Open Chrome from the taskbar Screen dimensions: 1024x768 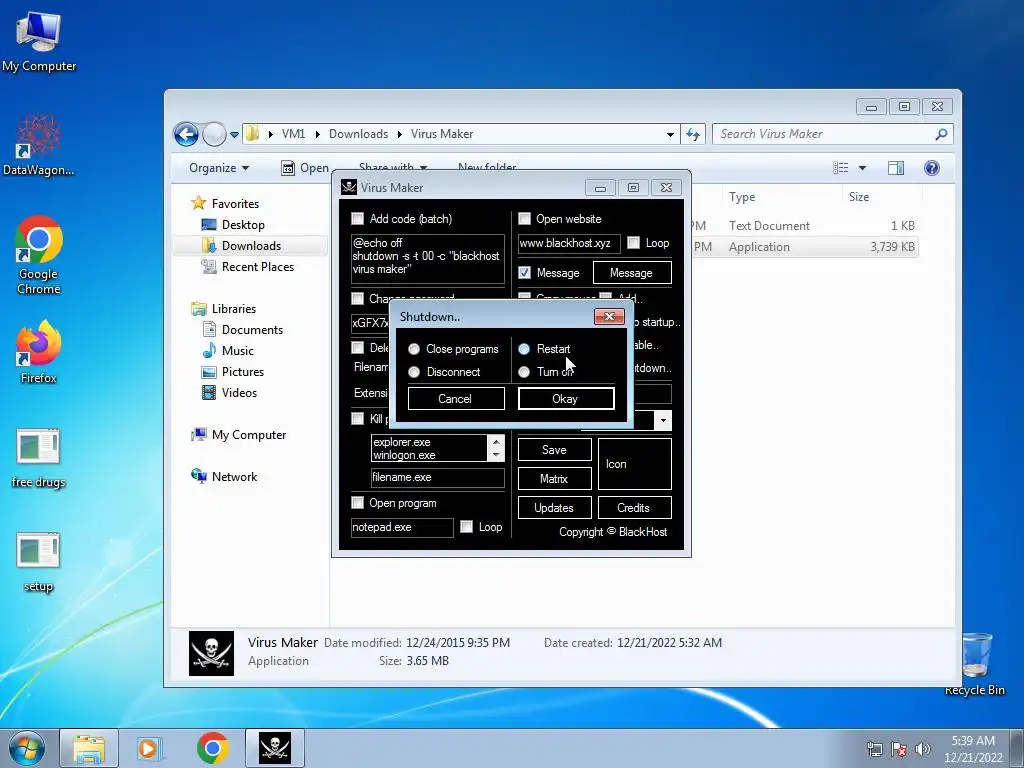pyautogui.click(x=212, y=748)
